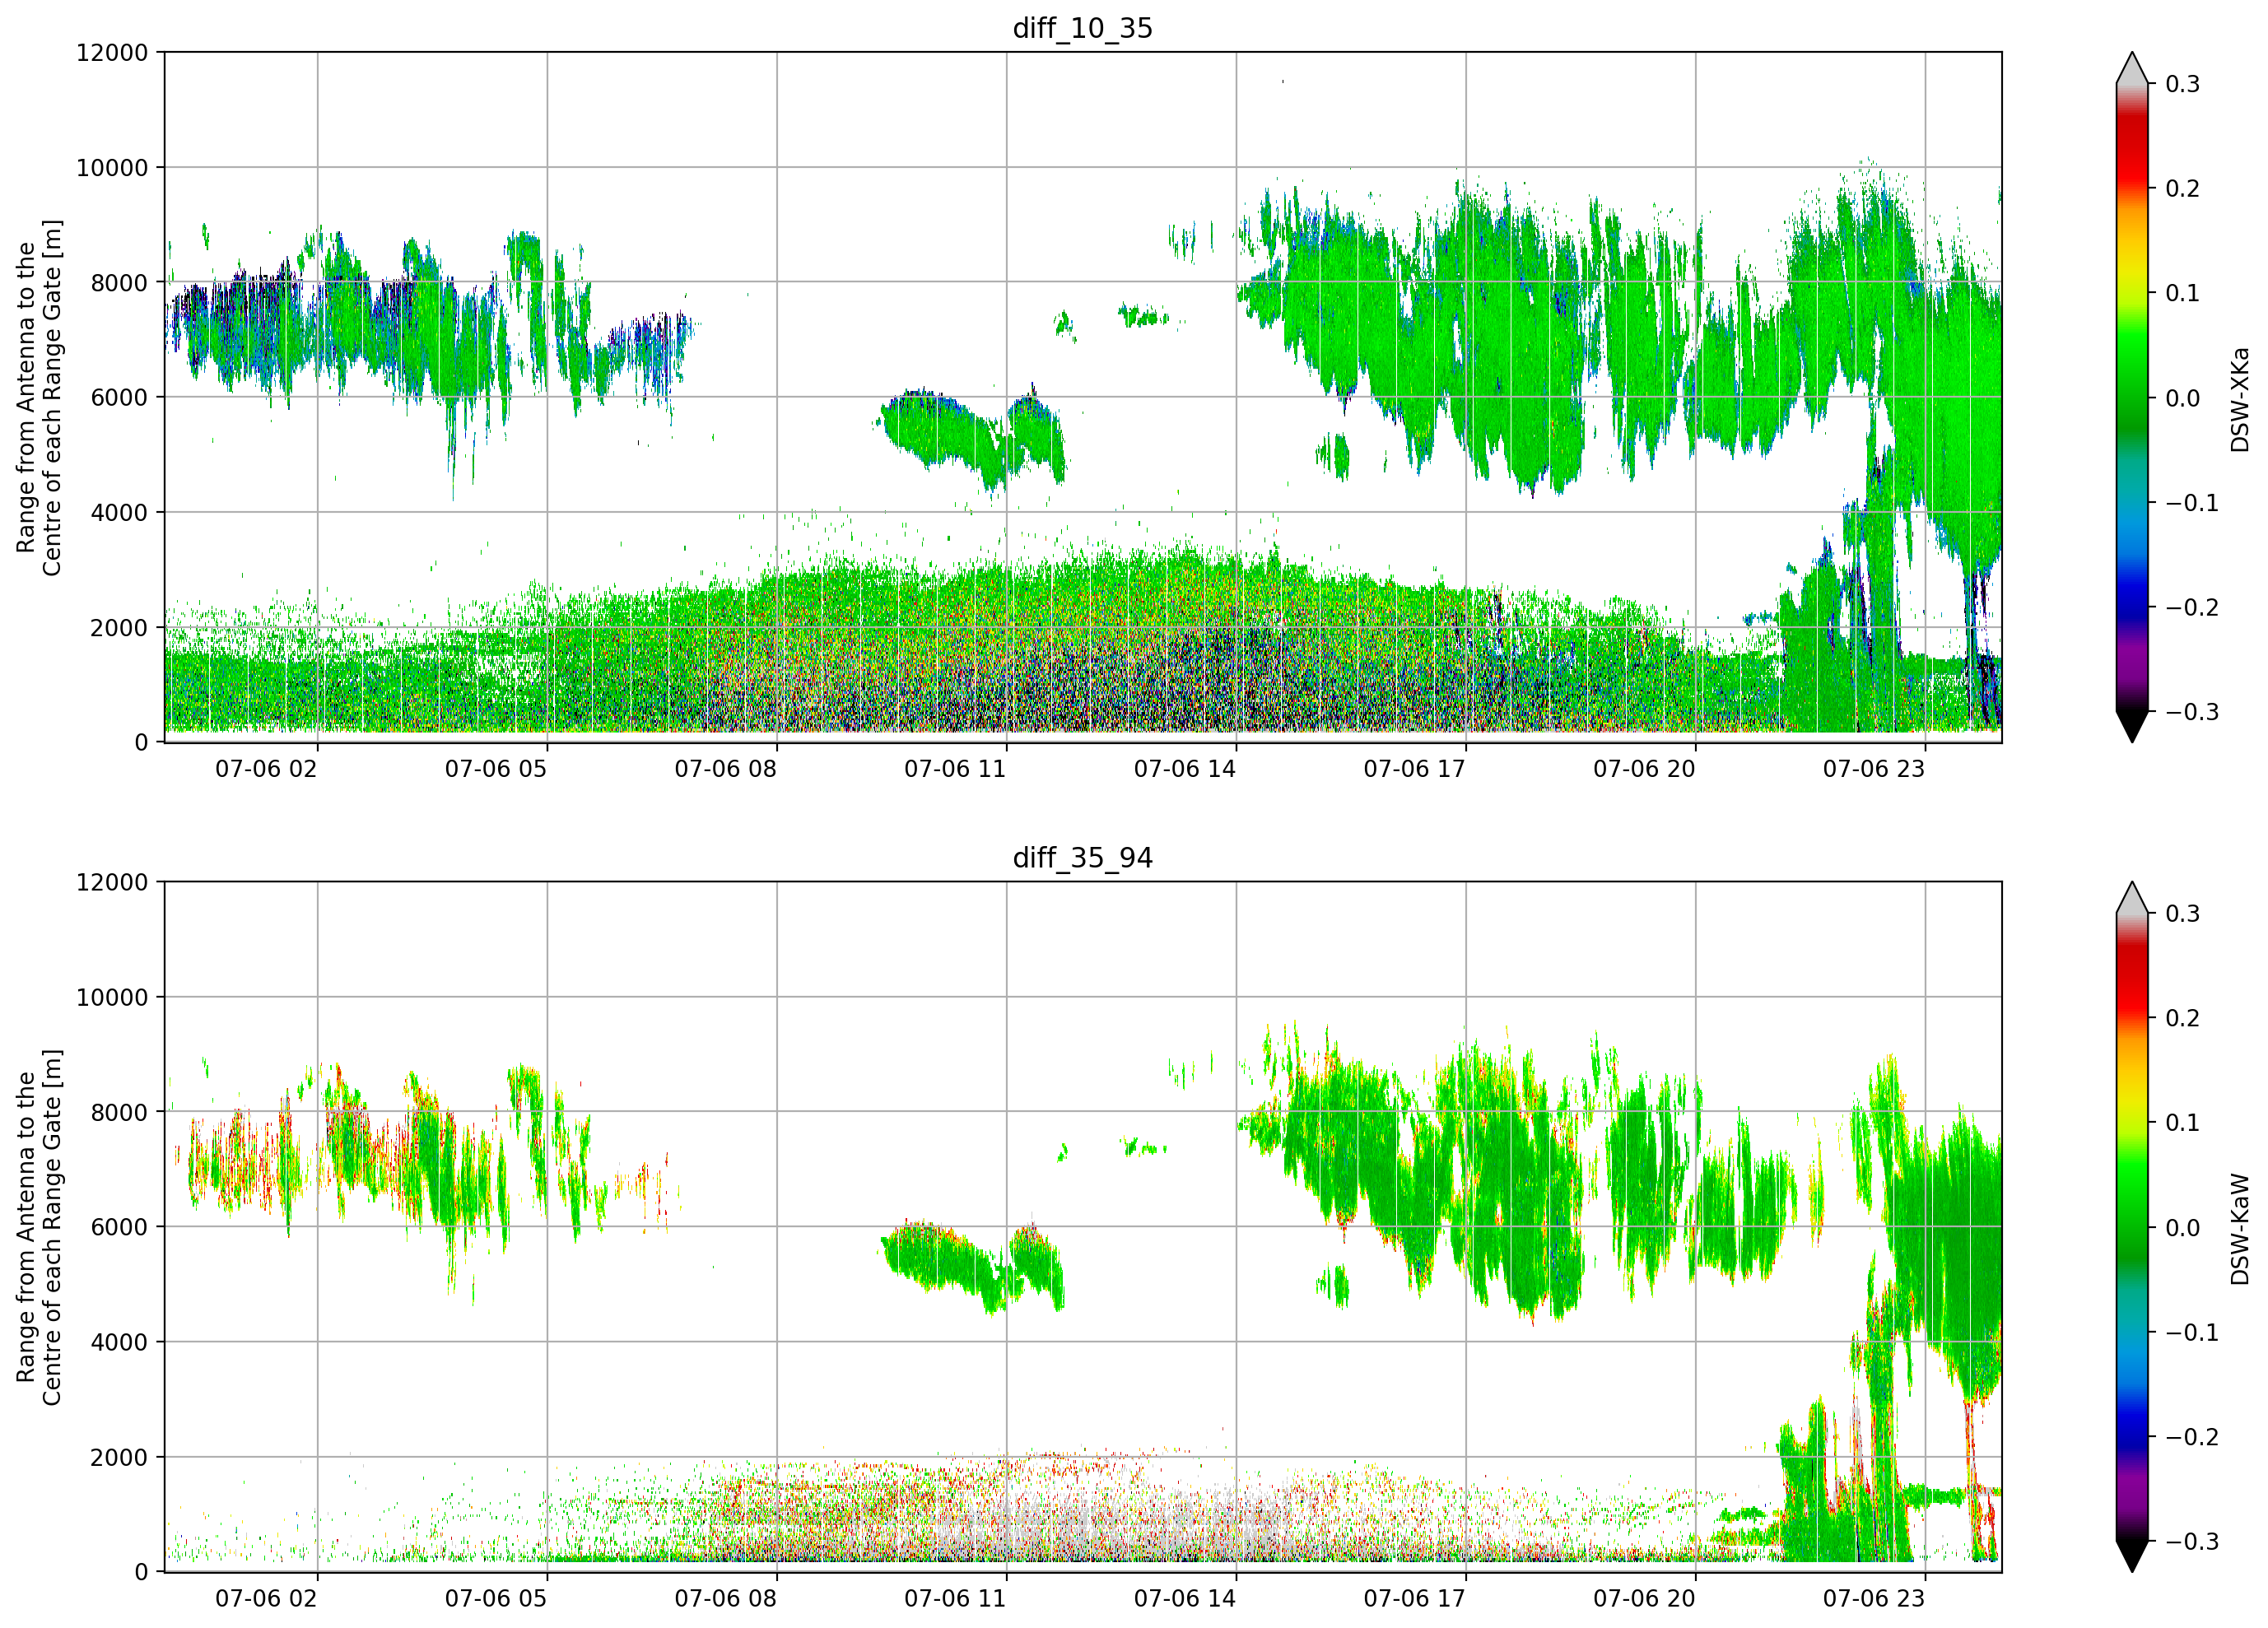The height and width of the screenshot is (1628, 2268).
Task: Click "07-06 17" x-tick under diff_10_35 plot
Action: coord(1414,769)
